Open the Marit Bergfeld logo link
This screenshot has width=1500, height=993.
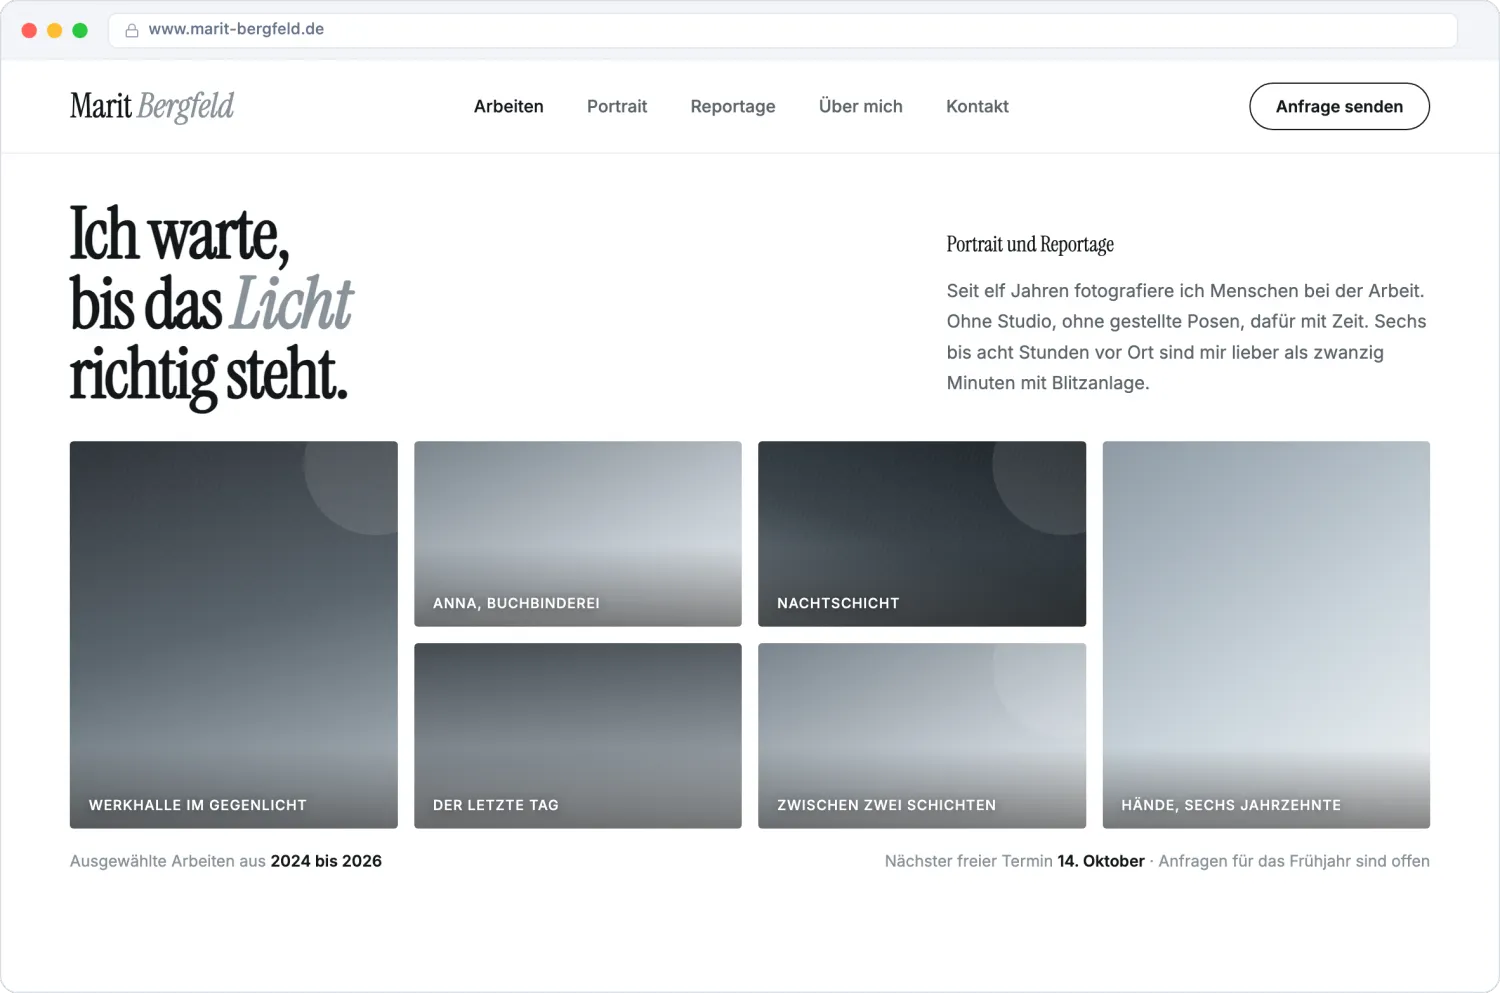click(x=152, y=106)
